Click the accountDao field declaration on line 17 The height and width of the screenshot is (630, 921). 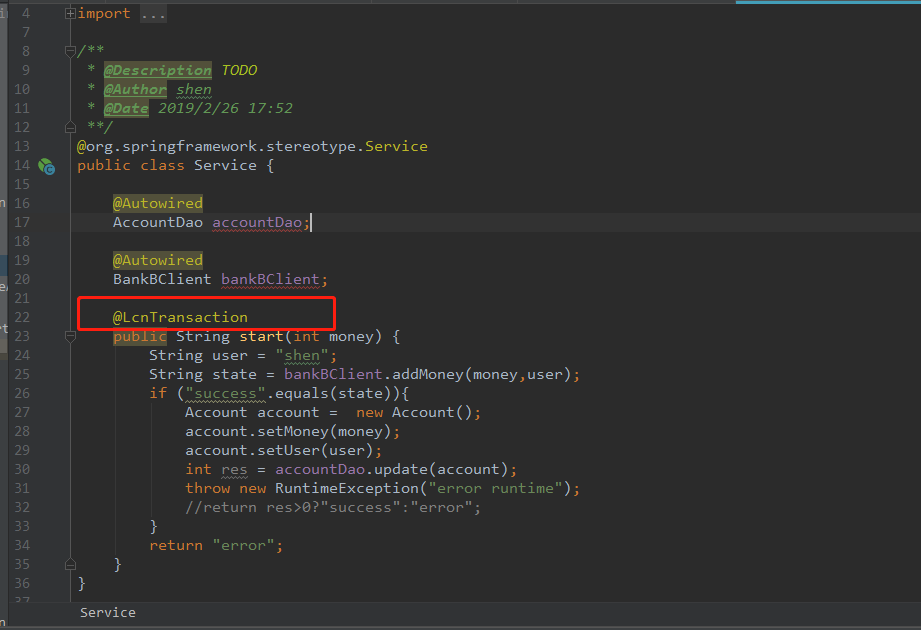257,223
